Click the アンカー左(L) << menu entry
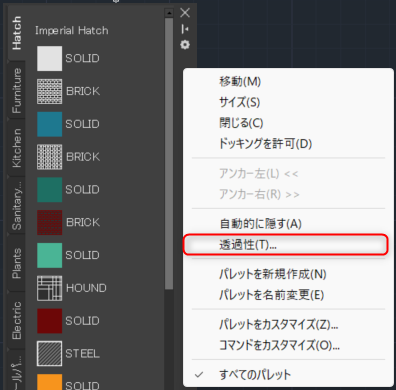 tap(288, 173)
